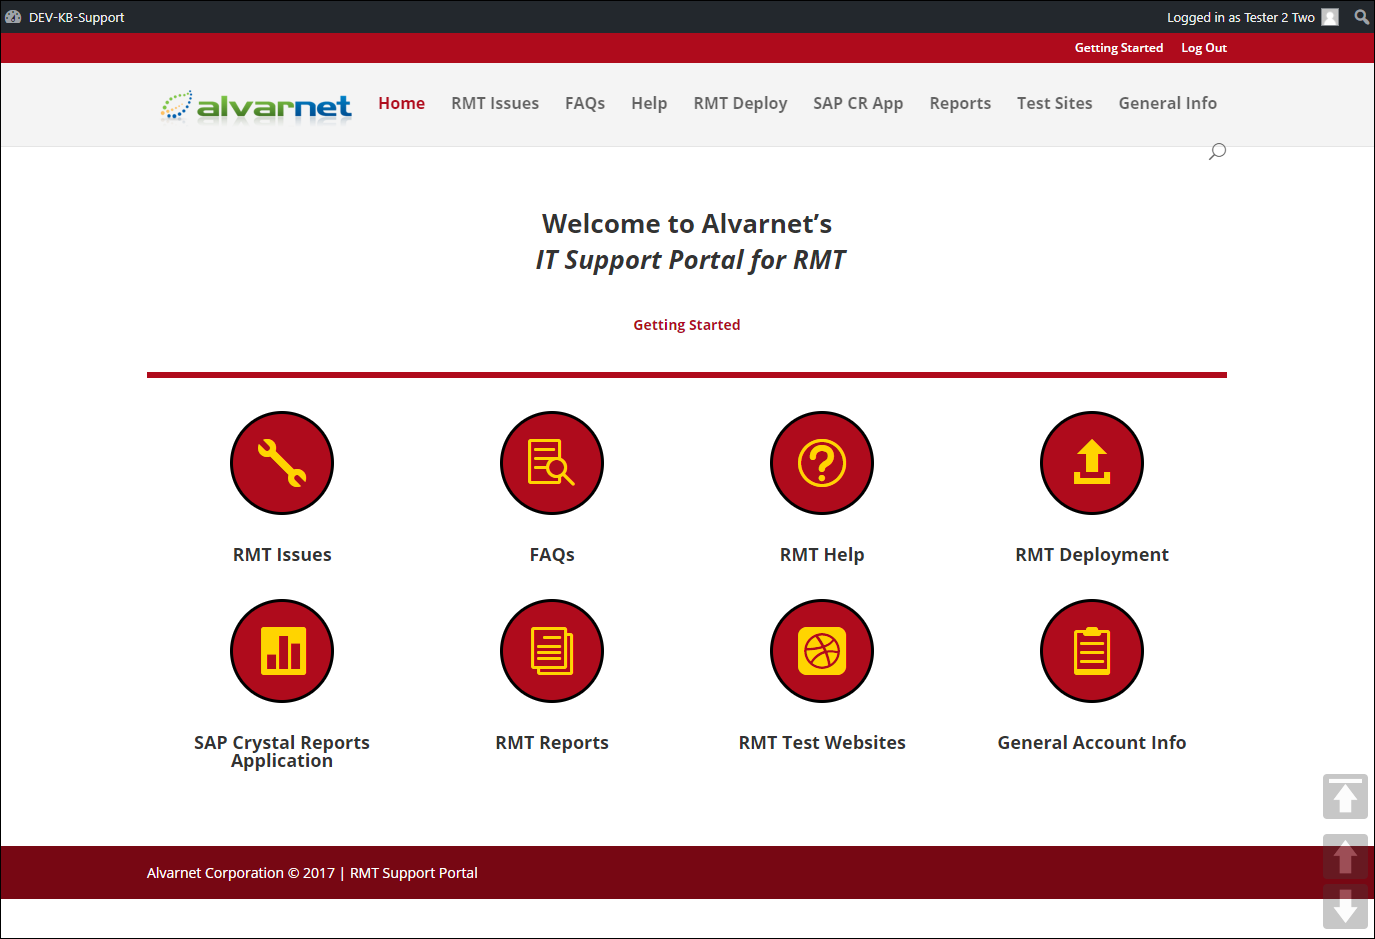Click the Welcome to Alvarnet's heading

[x=687, y=224]
